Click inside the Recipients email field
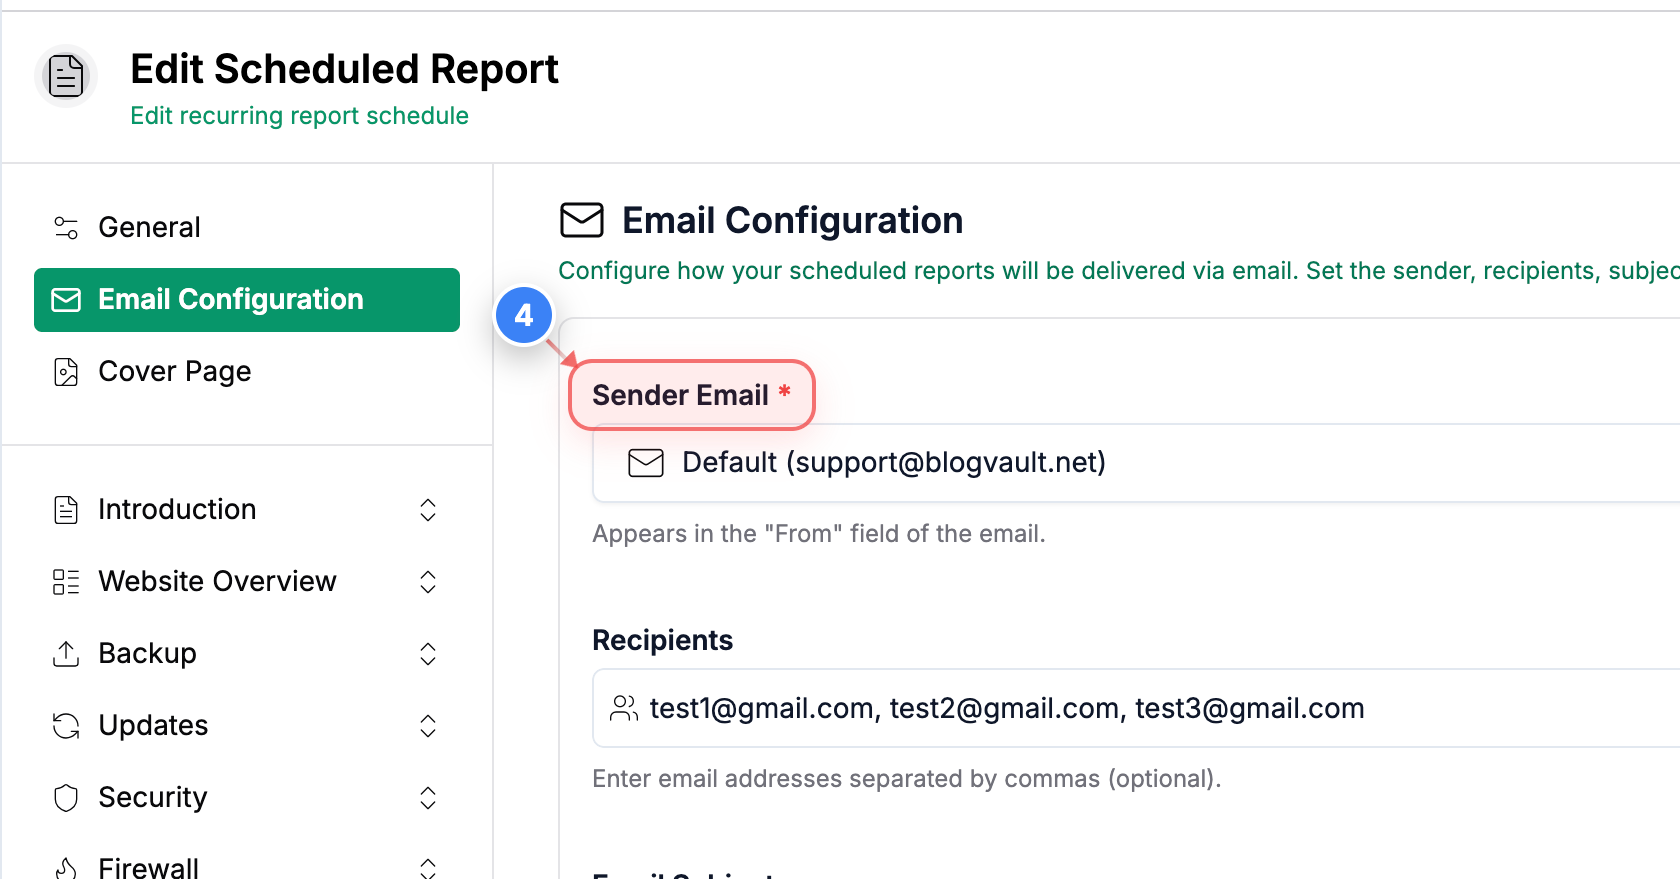 pyautogui.click(x=1000, y=708)
